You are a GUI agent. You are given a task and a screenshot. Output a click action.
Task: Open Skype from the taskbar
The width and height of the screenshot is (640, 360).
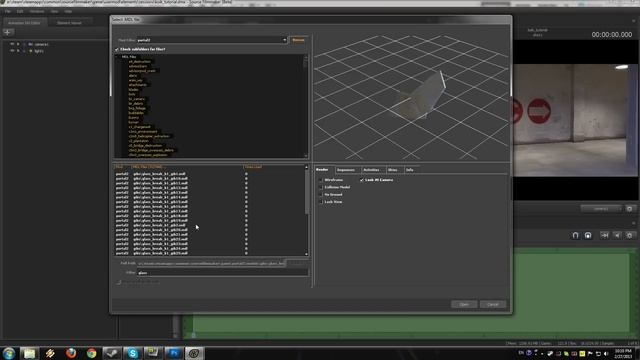click(133, 353)
